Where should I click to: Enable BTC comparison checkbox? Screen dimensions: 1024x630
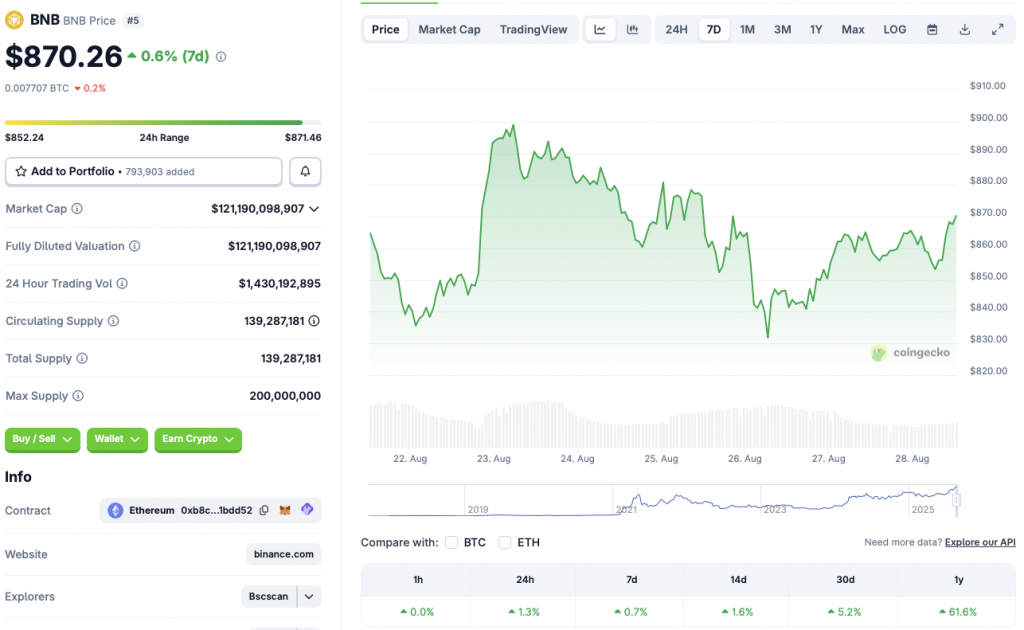click(451, 543)
